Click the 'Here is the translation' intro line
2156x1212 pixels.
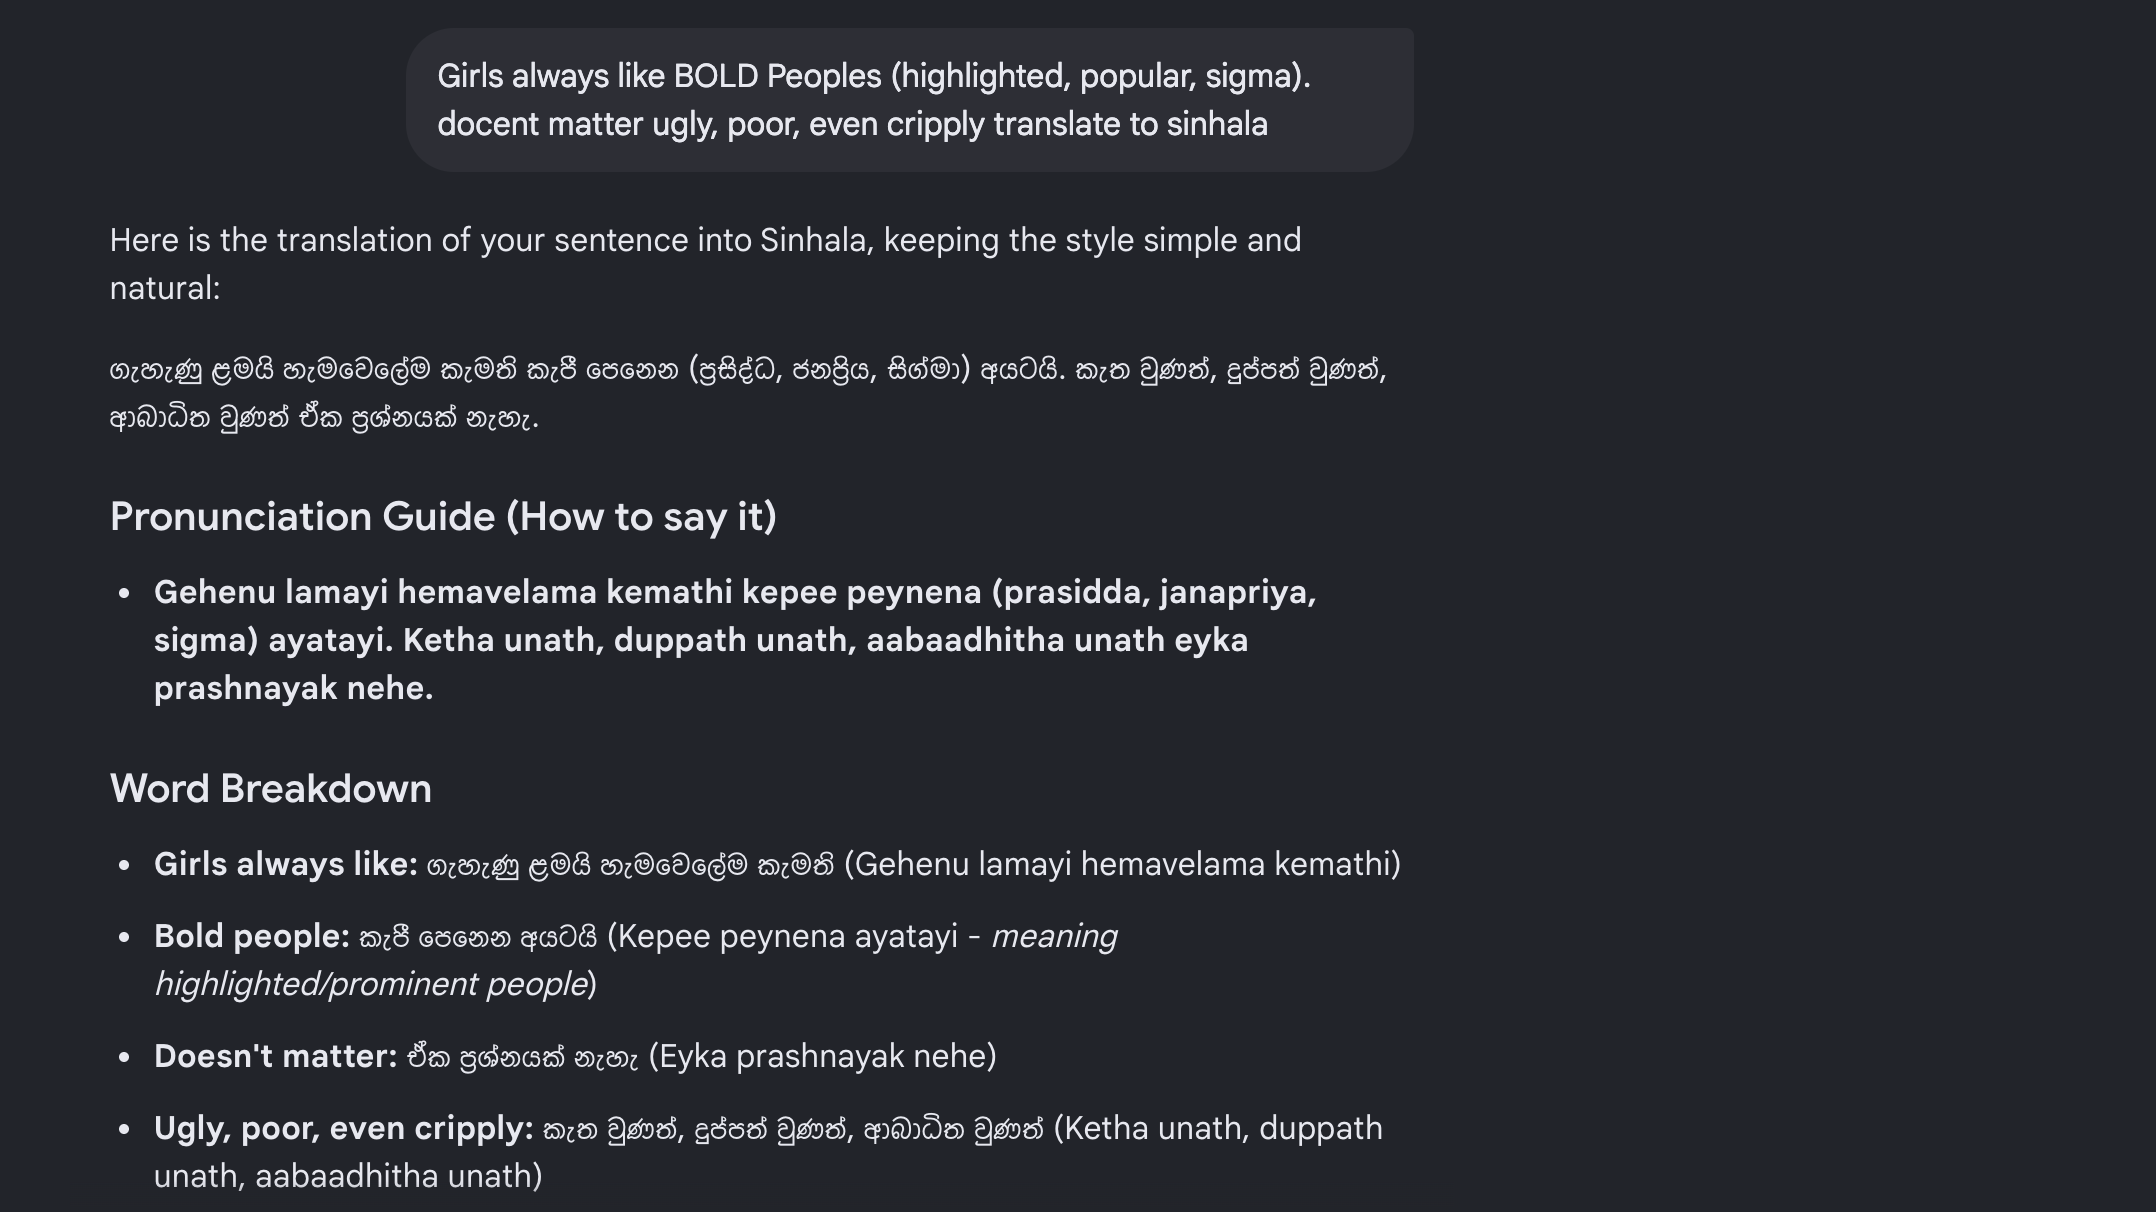coord(705,264)
